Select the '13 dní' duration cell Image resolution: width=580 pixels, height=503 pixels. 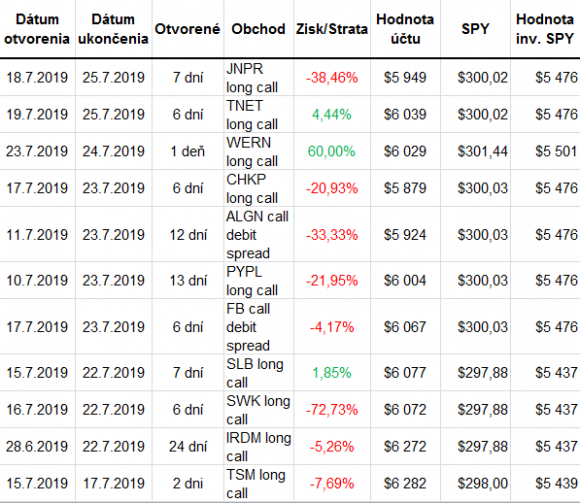(x=188, y=281)
